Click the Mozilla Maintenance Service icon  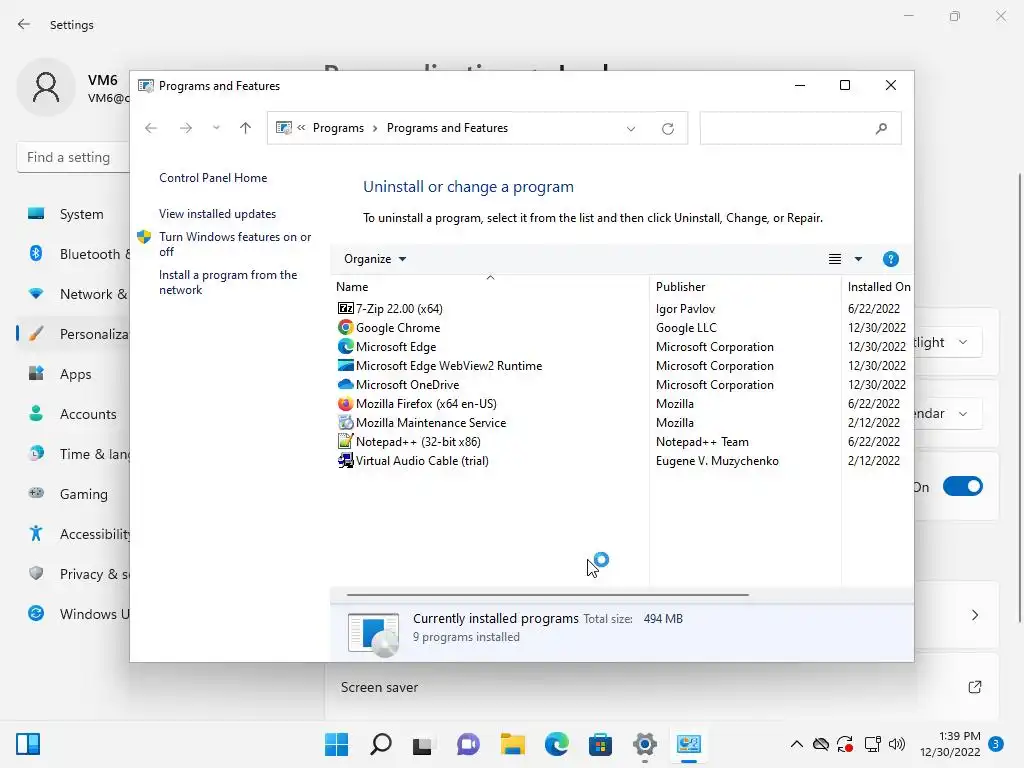pyautogui.click(x=345, y=422)
